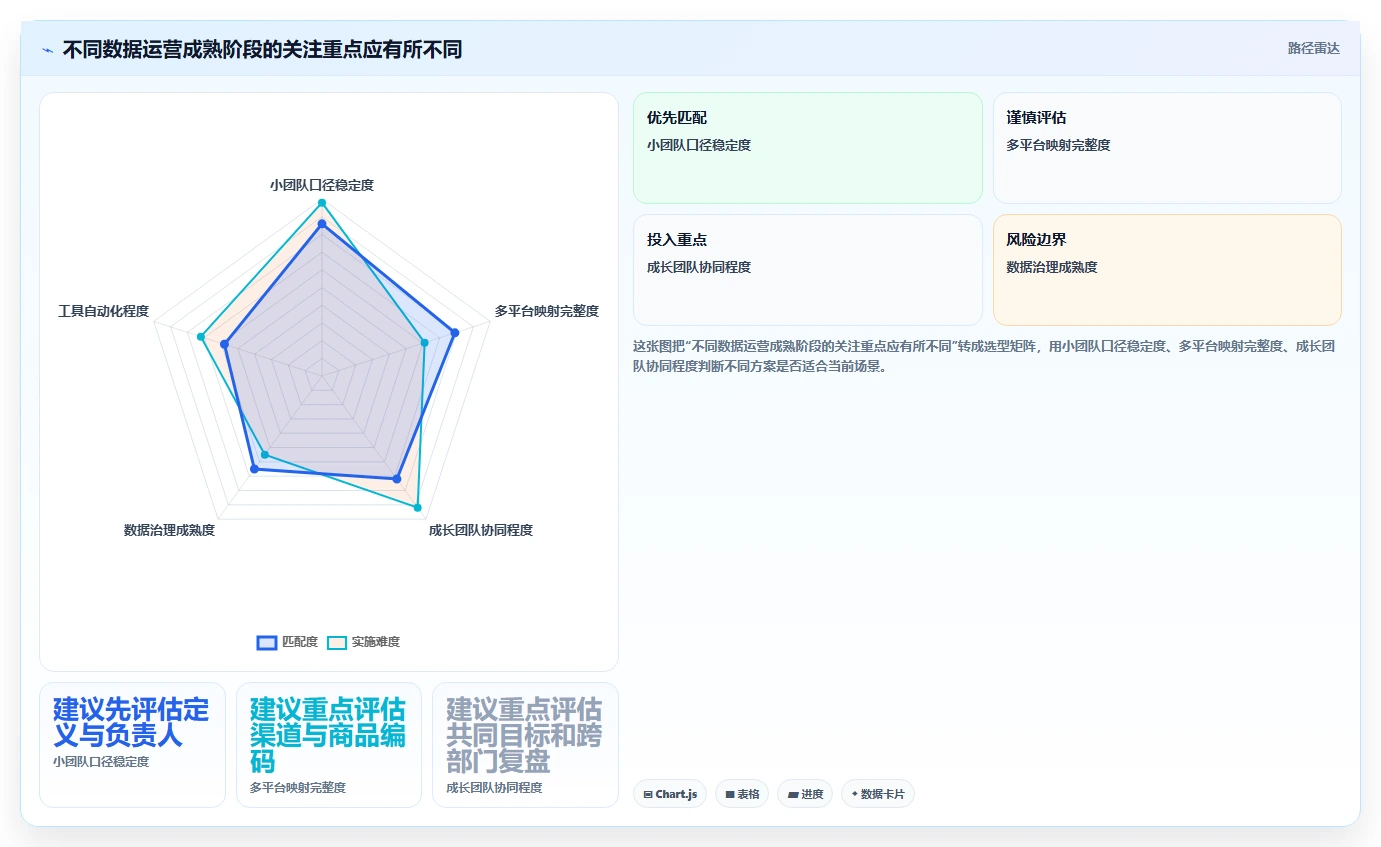Viewport: 1381px width, 847px height.
Task: Select the 建议先评估定义与负责人 card
Action: click(132, 745)
